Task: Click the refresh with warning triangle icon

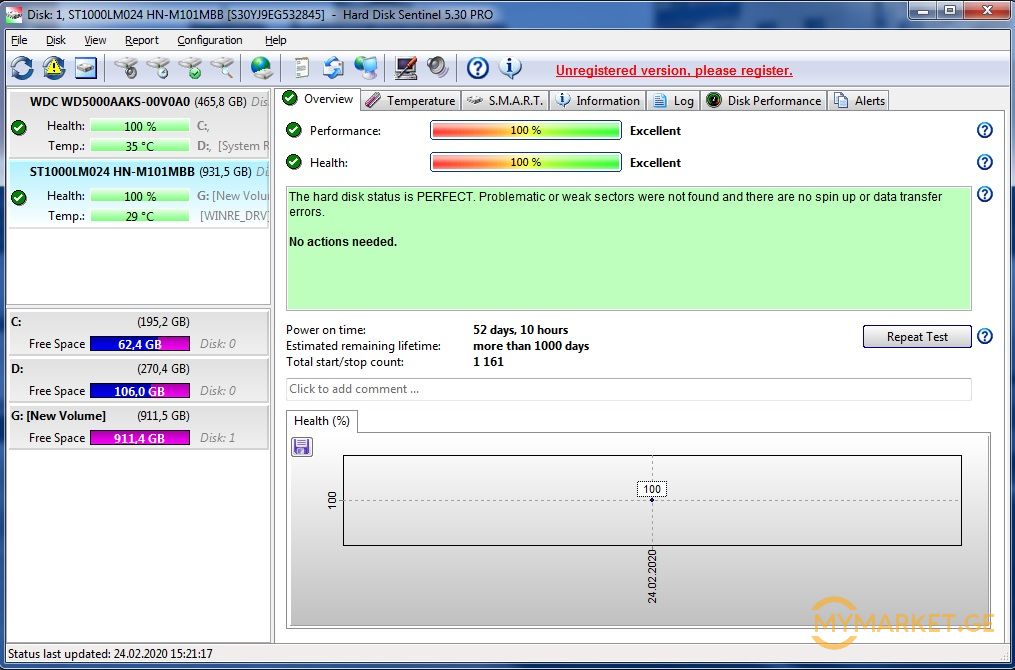Action: pos(54,67)
